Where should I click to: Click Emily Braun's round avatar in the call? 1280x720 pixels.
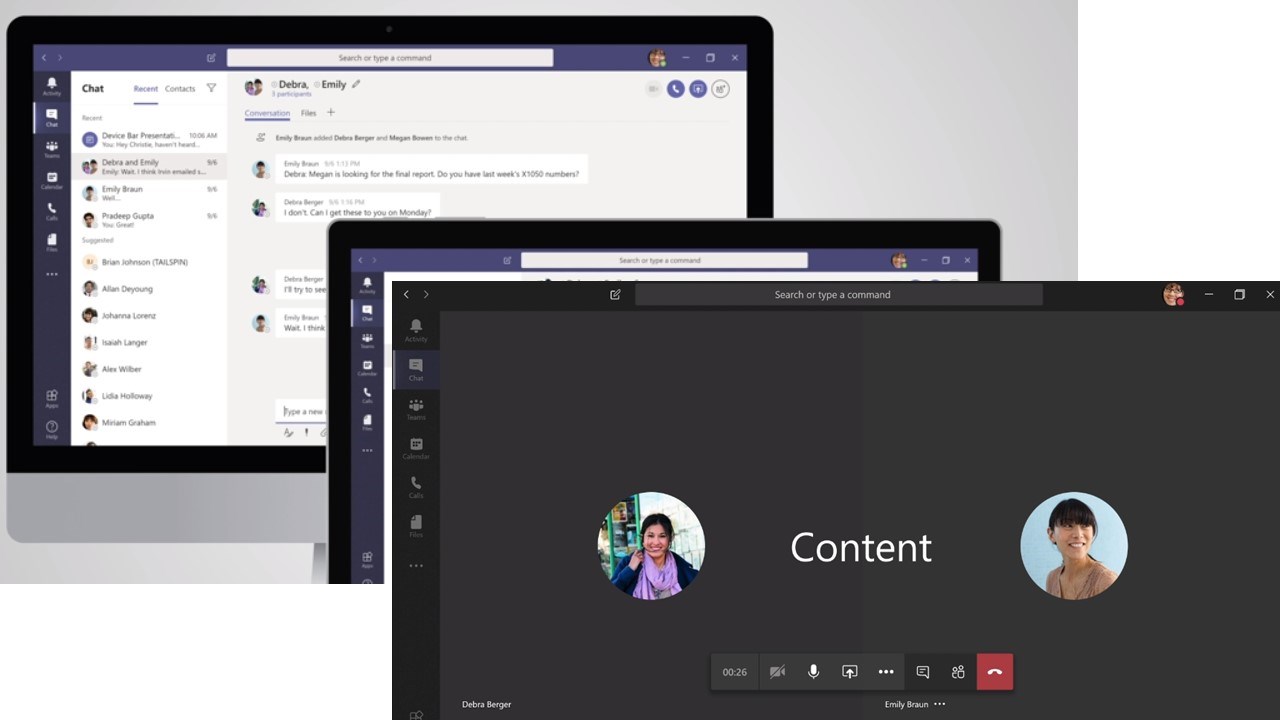1074,546
